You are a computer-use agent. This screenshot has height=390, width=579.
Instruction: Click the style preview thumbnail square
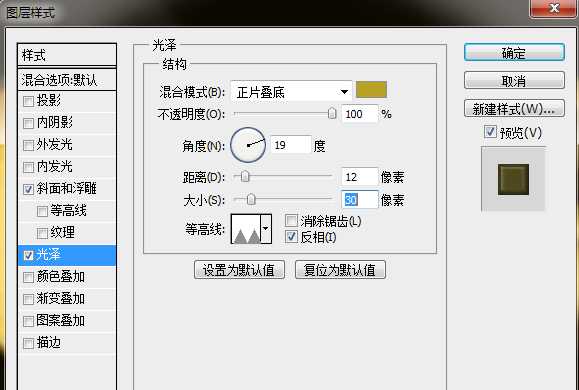point(513,179)
